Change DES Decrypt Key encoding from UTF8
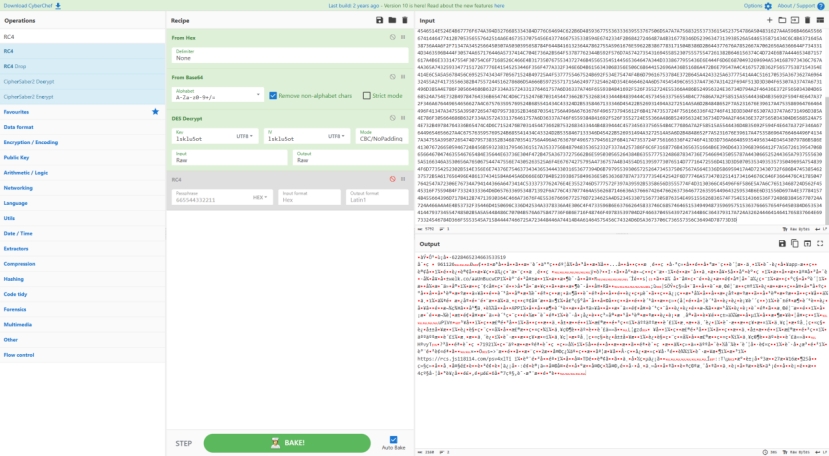The width and height of the screenshot is (829, 456). (245, 136)
